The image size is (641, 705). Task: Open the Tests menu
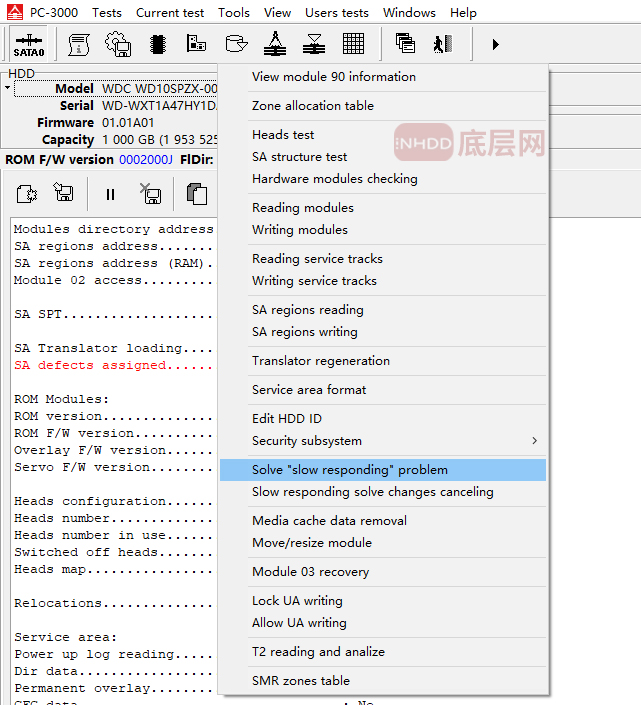tap(107, 13)
